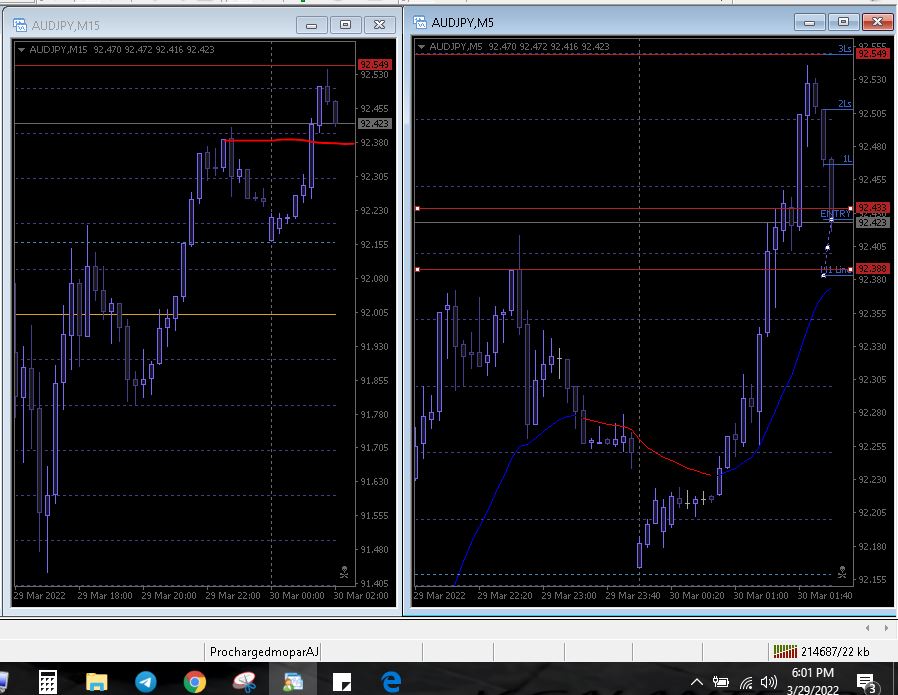Select the 92.433 red line label in M5 chart

point(872,208)
